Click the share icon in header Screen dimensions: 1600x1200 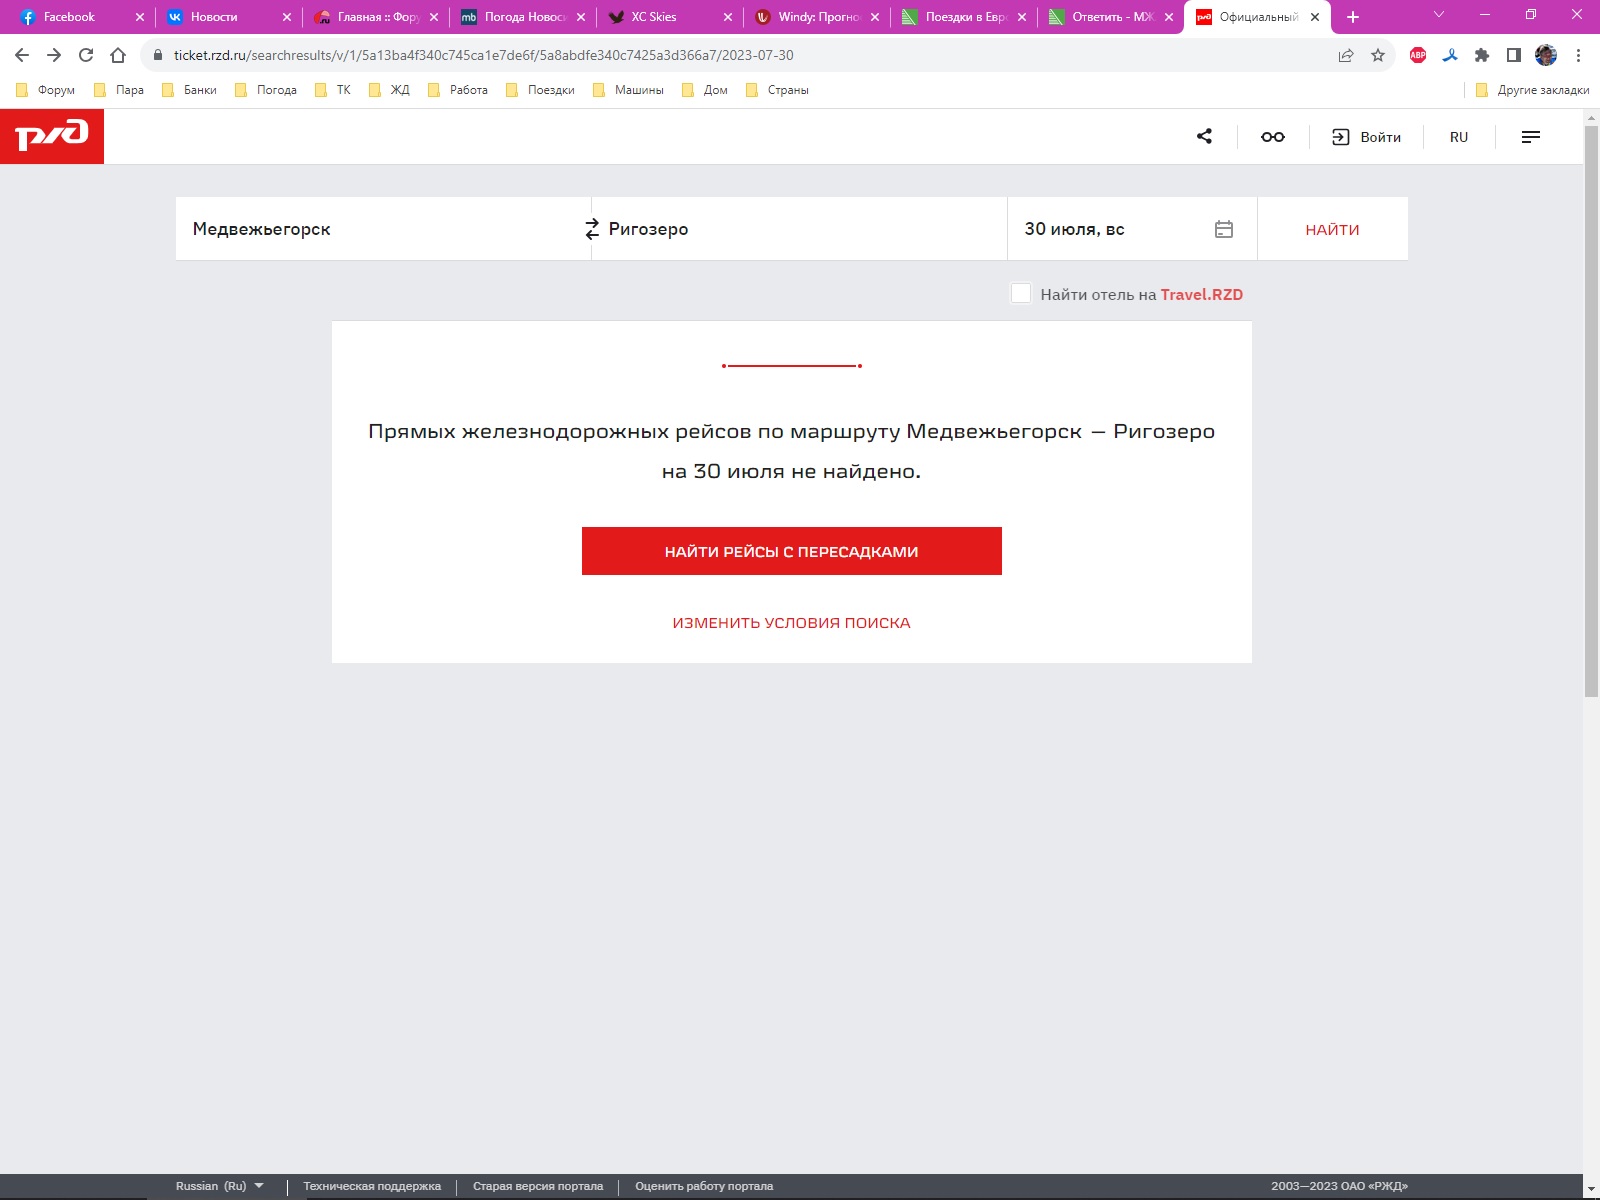click(x=1204, y=137)
